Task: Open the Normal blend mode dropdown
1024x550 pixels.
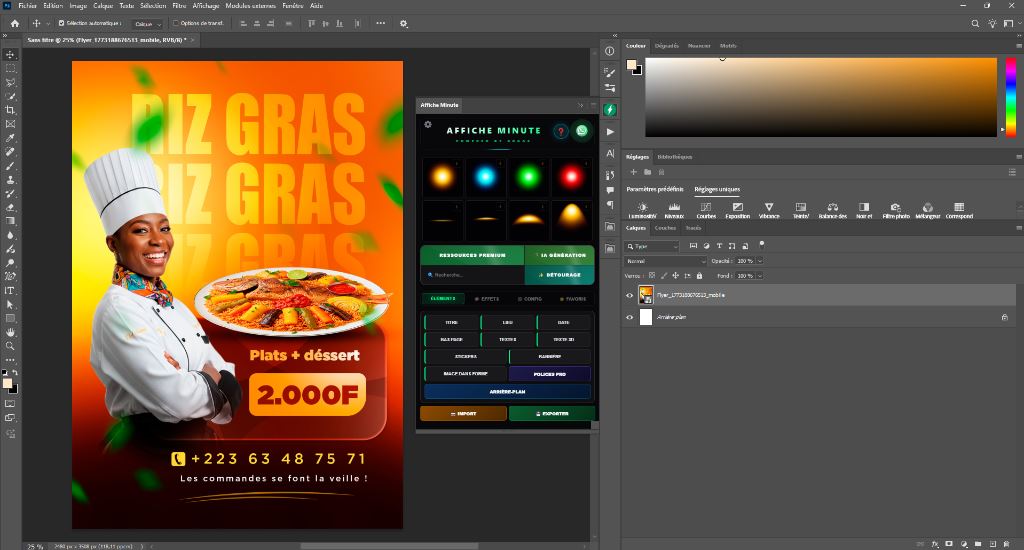Action: (x=665, y=261)
